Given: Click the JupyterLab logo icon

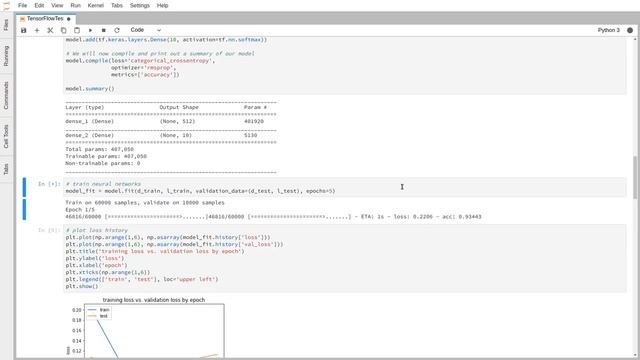Looking at the screenshot, I should tap(7, 6).
